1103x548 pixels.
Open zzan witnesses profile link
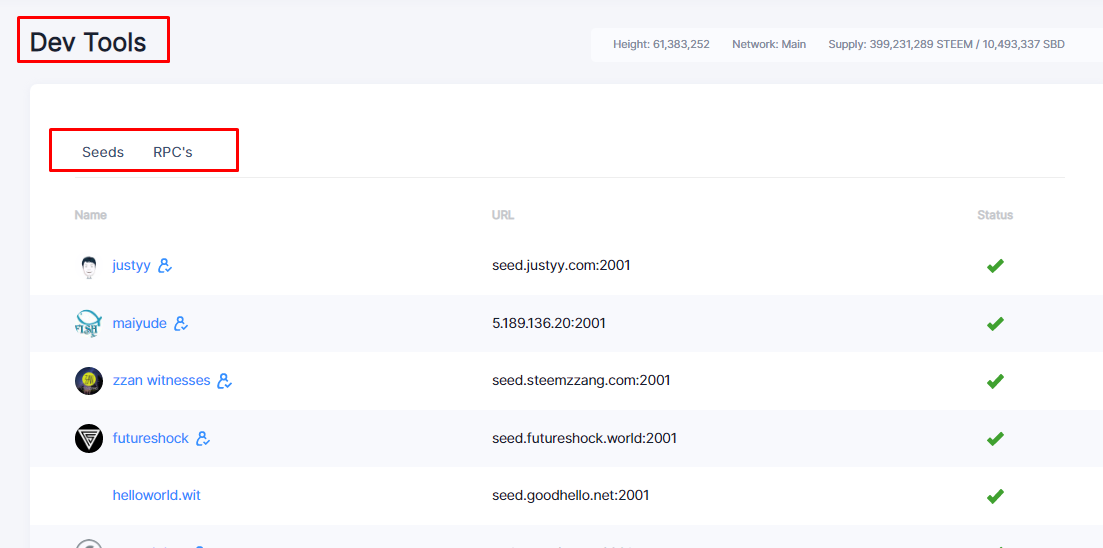point(161,381)
